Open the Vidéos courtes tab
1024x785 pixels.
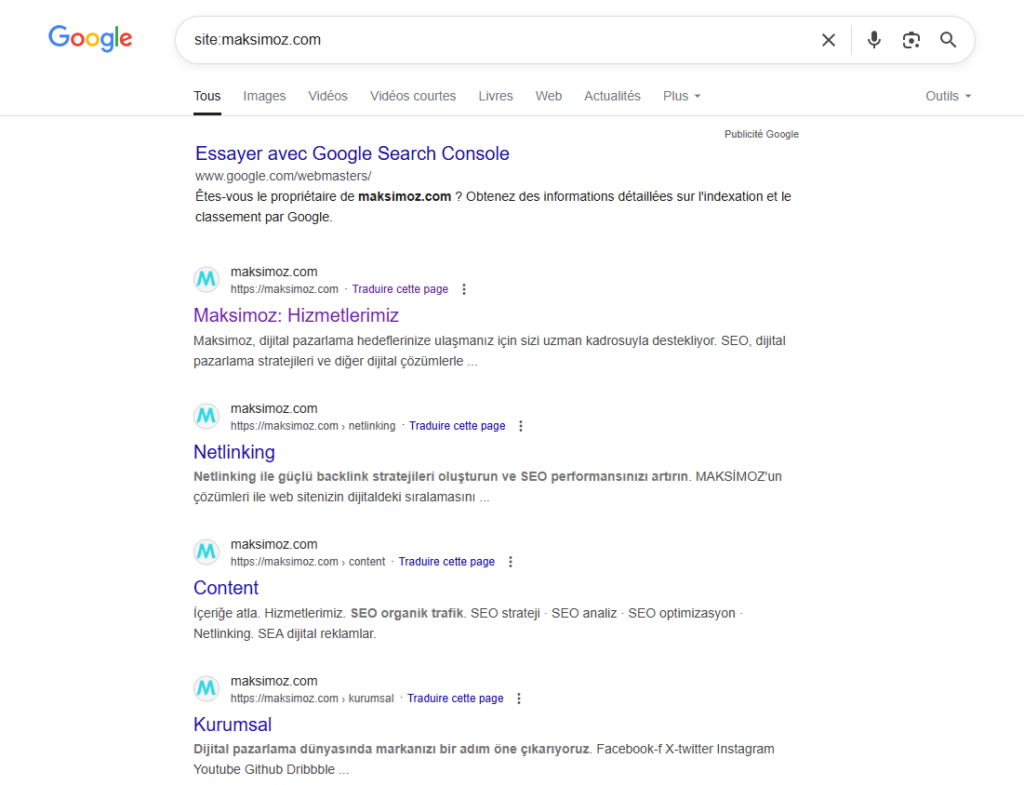coord(413,96)
